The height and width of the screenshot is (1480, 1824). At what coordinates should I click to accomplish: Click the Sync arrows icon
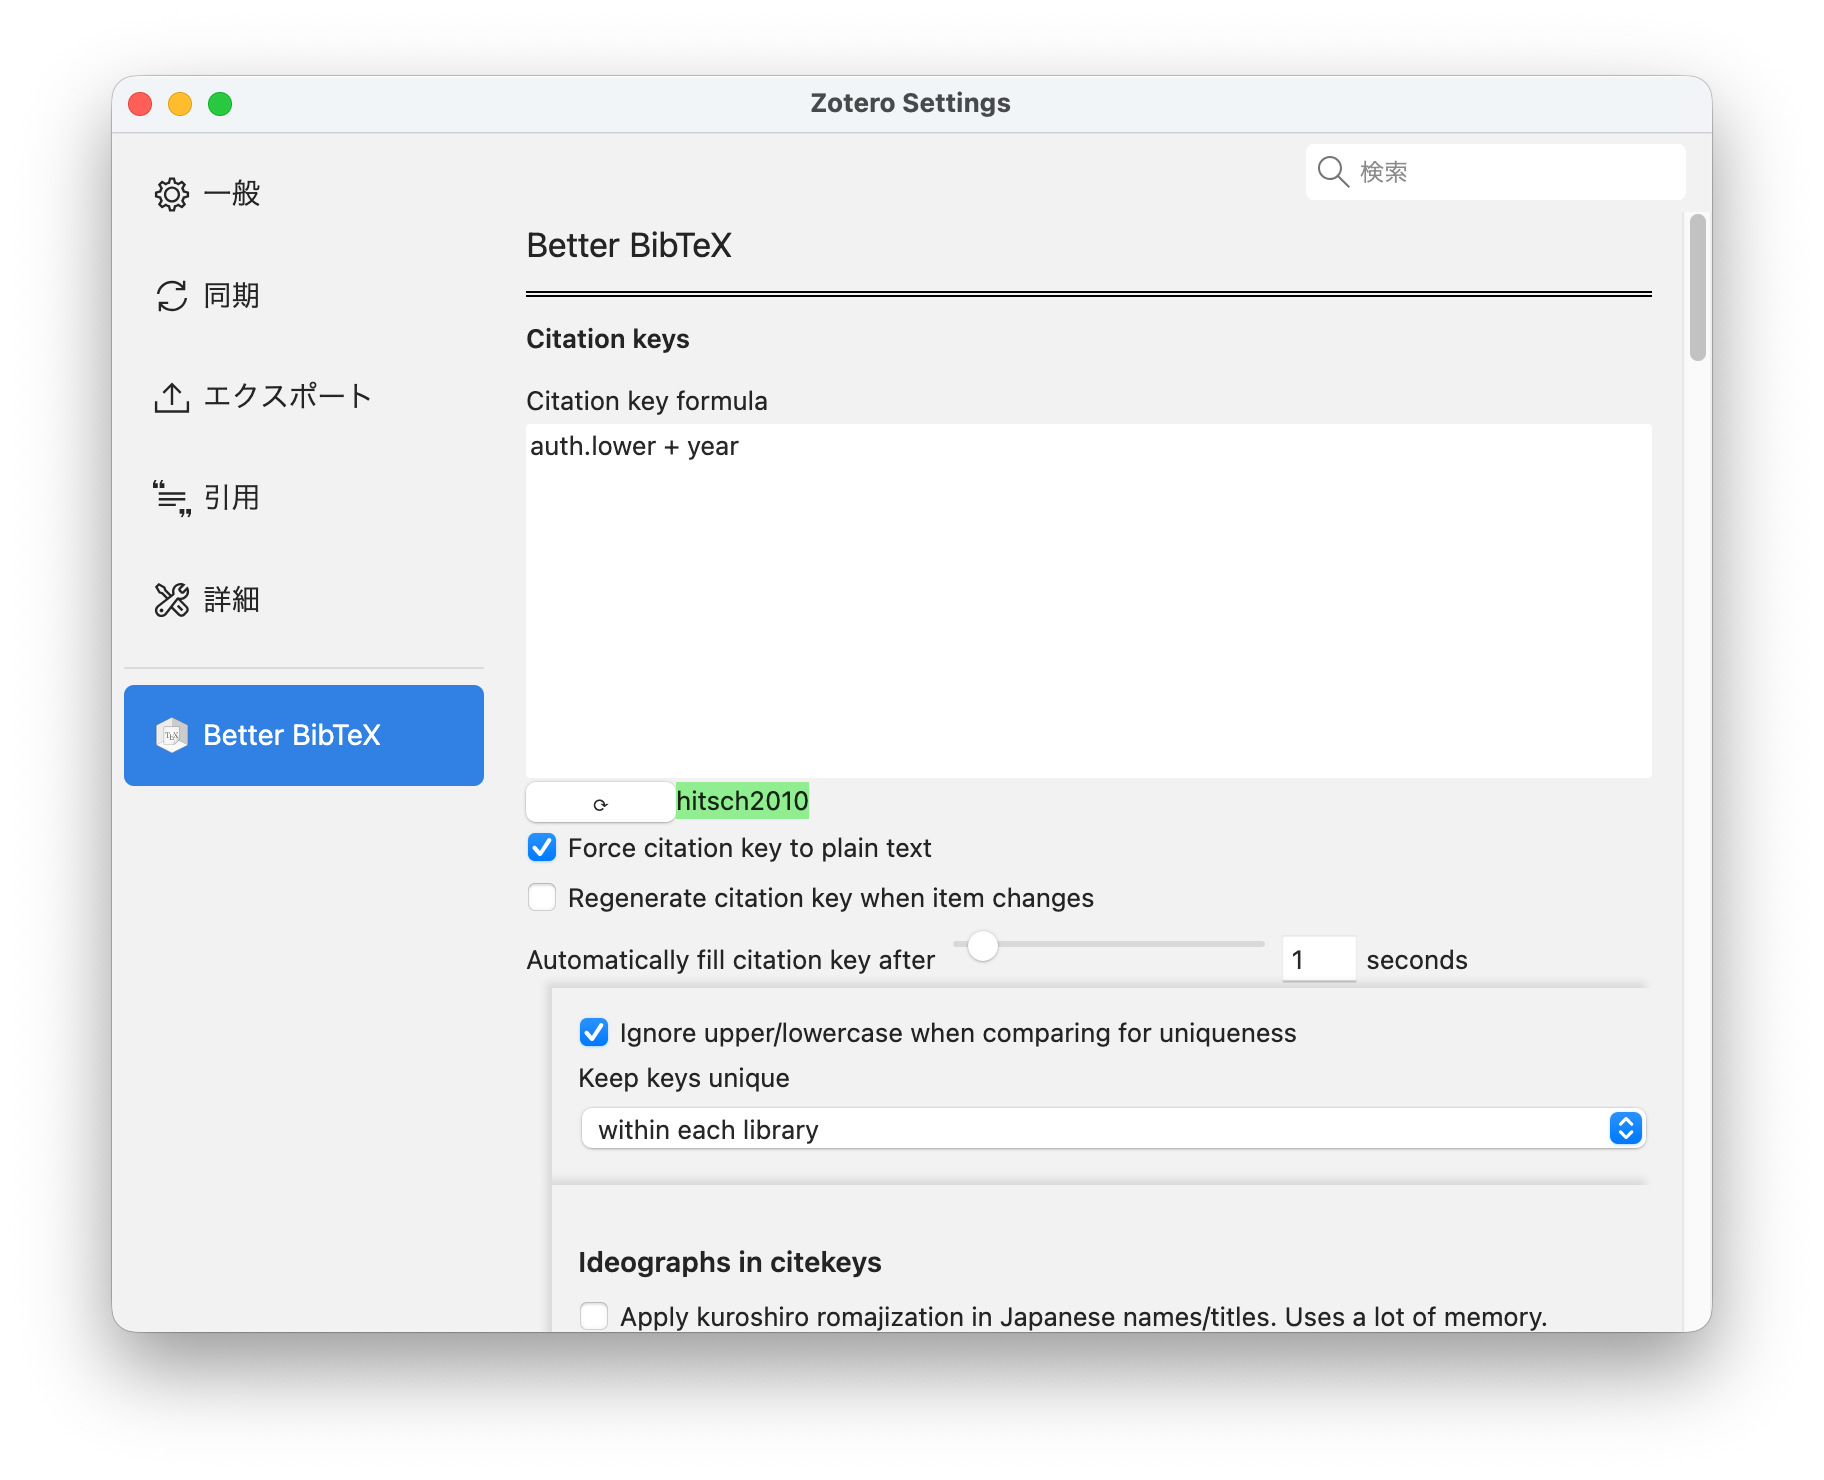(x=171, y=296)
